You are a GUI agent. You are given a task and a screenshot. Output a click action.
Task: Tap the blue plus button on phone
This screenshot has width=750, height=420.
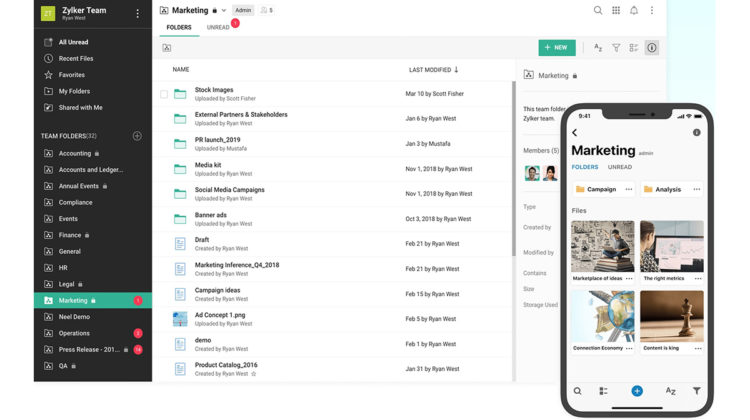coord(637,391)
